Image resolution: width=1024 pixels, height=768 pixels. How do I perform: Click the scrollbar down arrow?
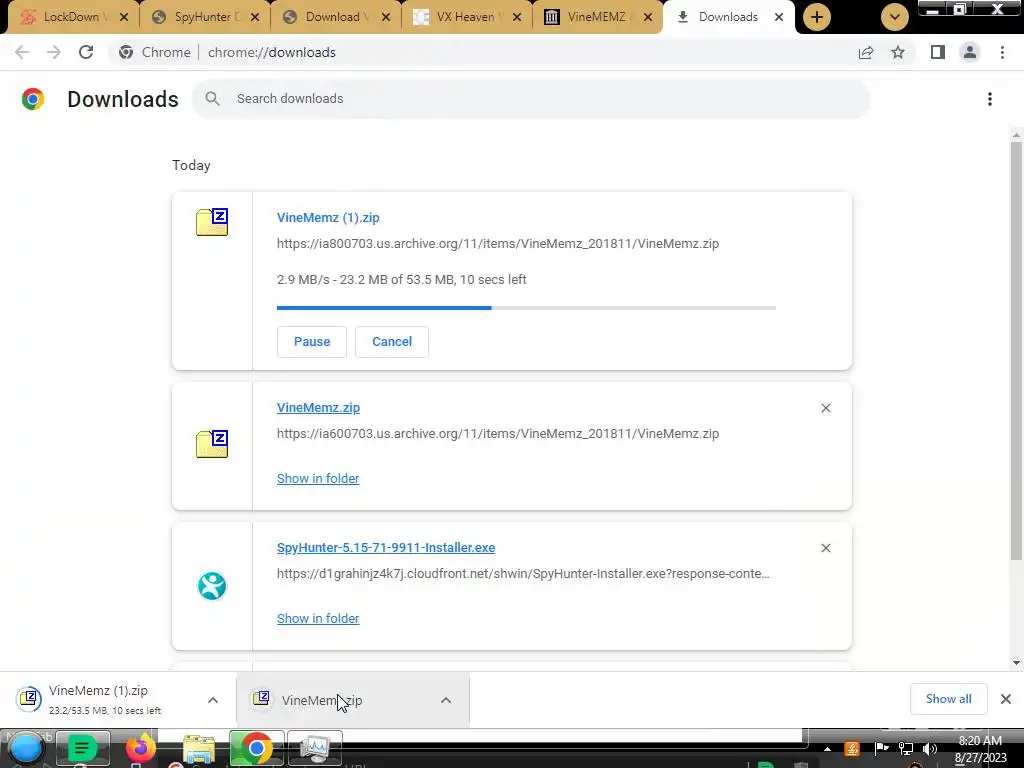click(1016, 662)
